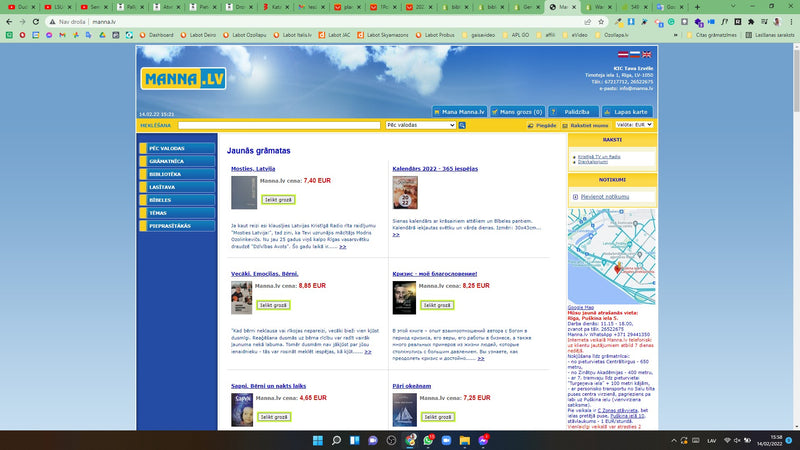The width and height of the screenshot is (800, 450).
Task: Select Bībeles in sidebar menu
Action: (x=177, y=200)
